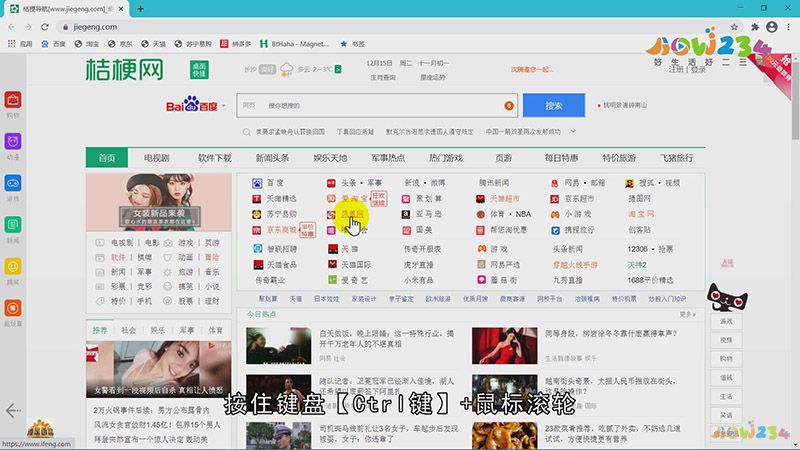Open the apps grid in the bookmarks bar
This screenshot has height=450, width=800.
pyautogui.click(x=11, y=44)
